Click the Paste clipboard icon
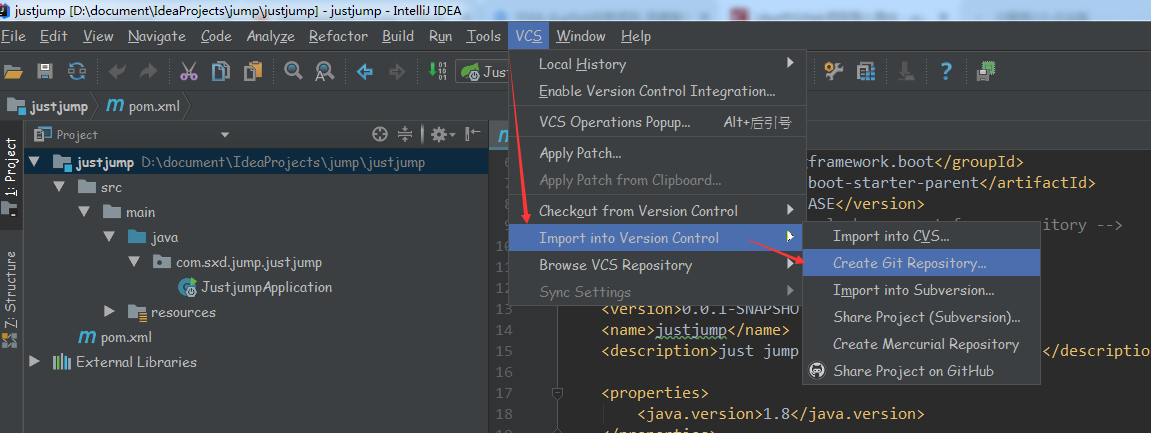This screenshot has width=1151, height=433. point(253,71)
